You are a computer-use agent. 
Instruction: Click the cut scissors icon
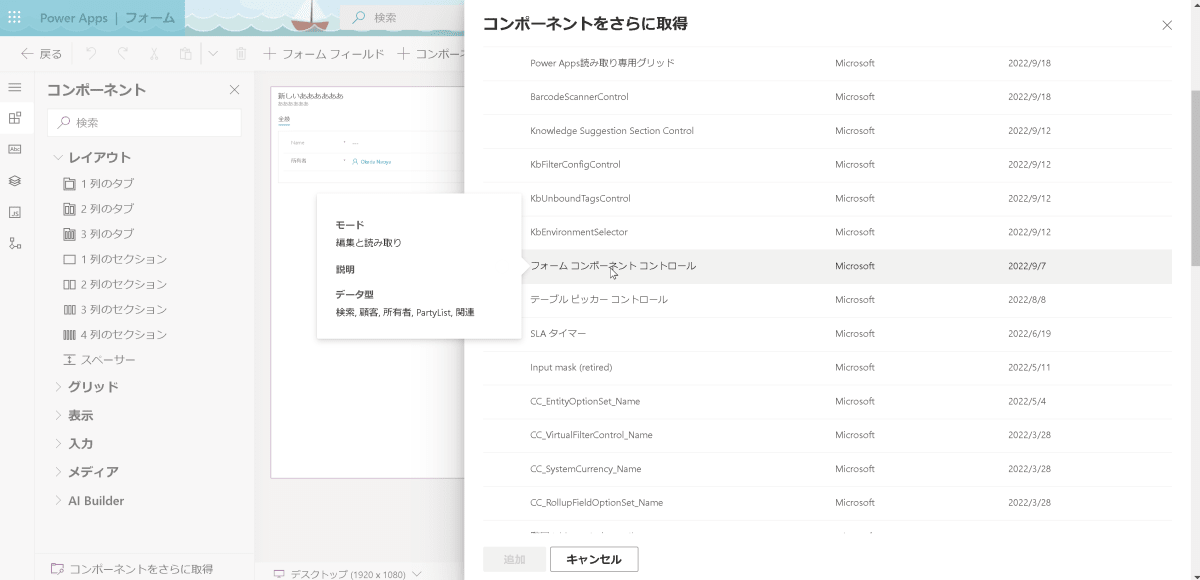coord(154,54)
